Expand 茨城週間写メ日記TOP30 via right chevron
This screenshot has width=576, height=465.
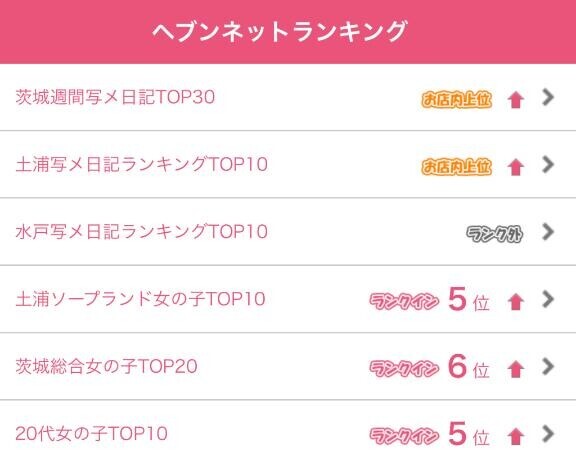coord(548,97)
